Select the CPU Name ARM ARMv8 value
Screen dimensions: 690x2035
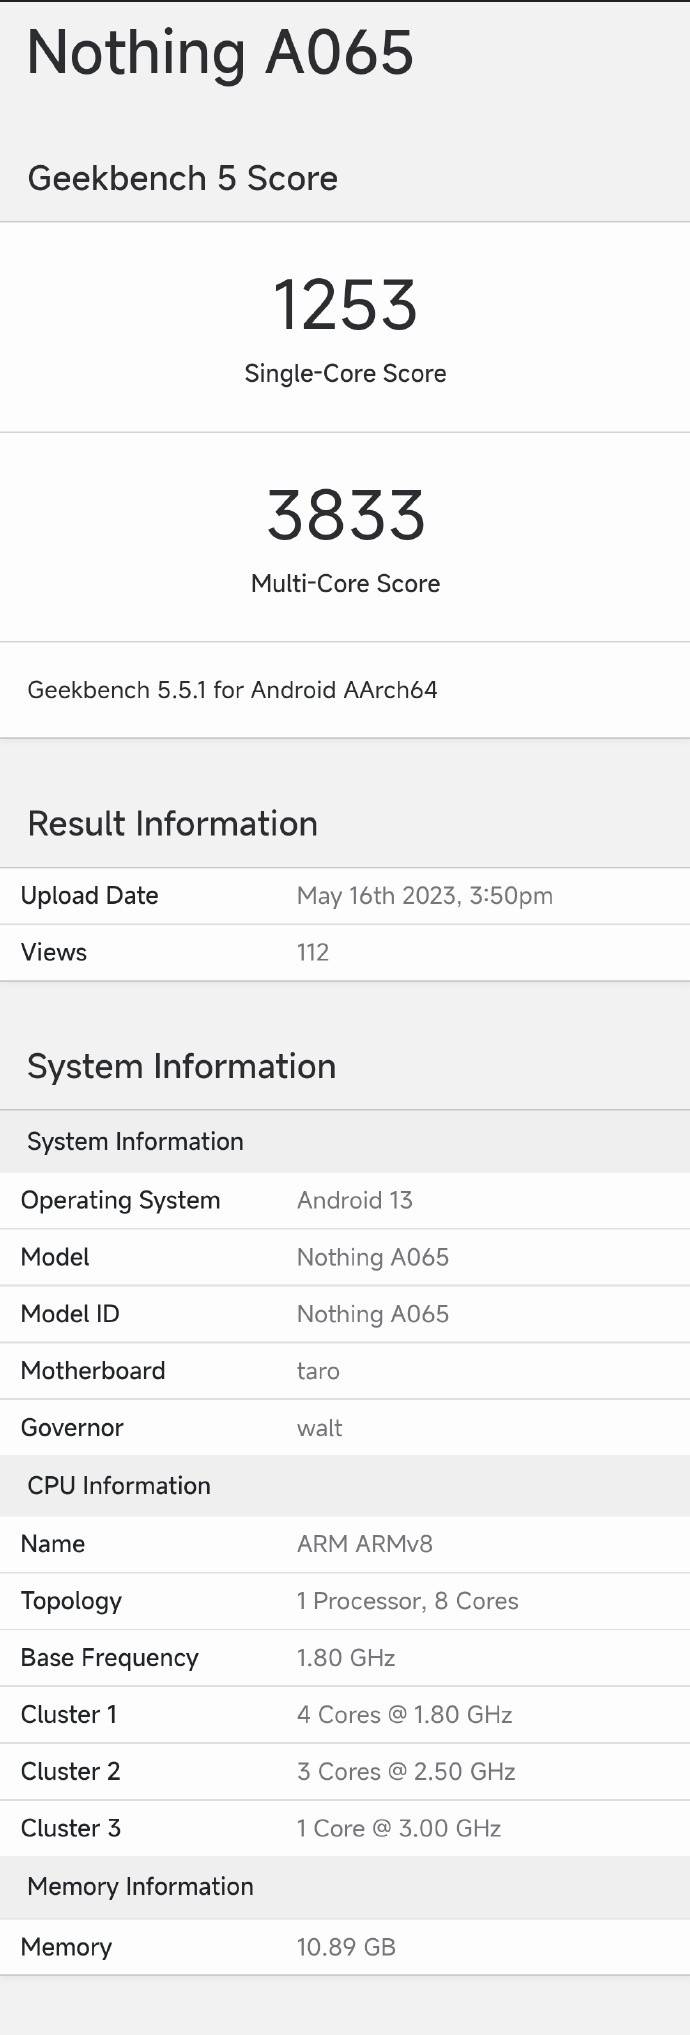click(364, 1544)
